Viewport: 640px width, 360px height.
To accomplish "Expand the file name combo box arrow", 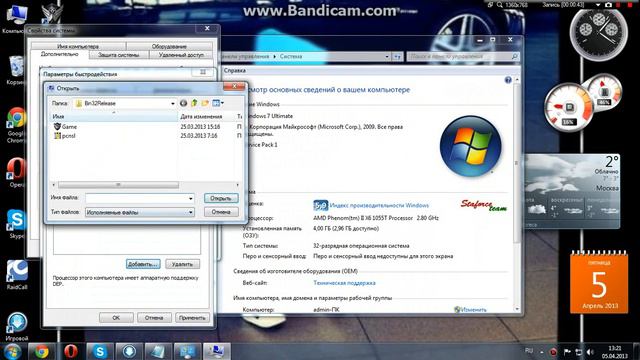I will point(191,199).
